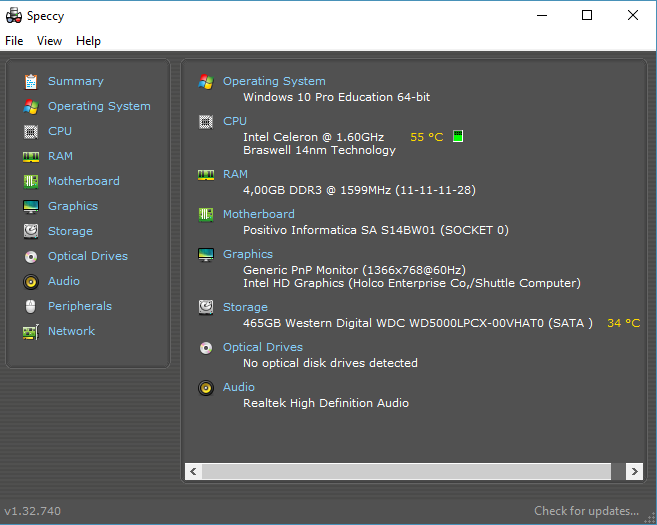The height and width of the screenshot is (525, 657).
Task: Select Network label in the sidebar
Action: [72, 331]
